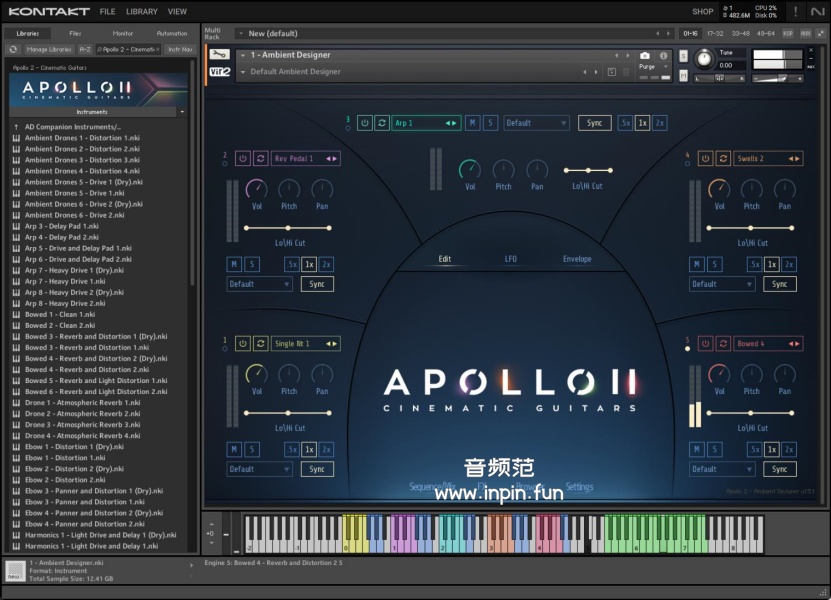The width and height of the screenshot is (831, 600).
Task: Click the wrench icon to edit instrument
Action: point(219,54)
